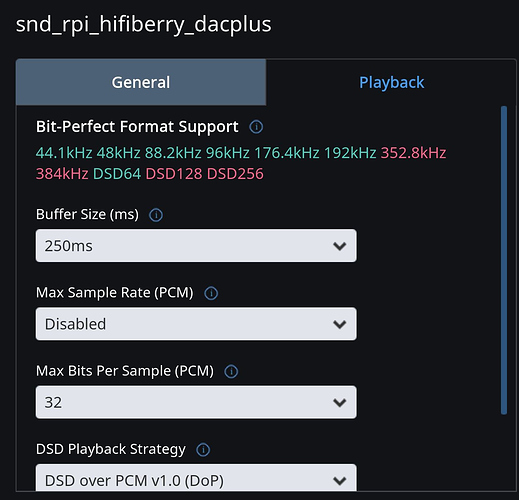Select the General tab
This screenshot has width=519, height=500.
coord(141,82)
